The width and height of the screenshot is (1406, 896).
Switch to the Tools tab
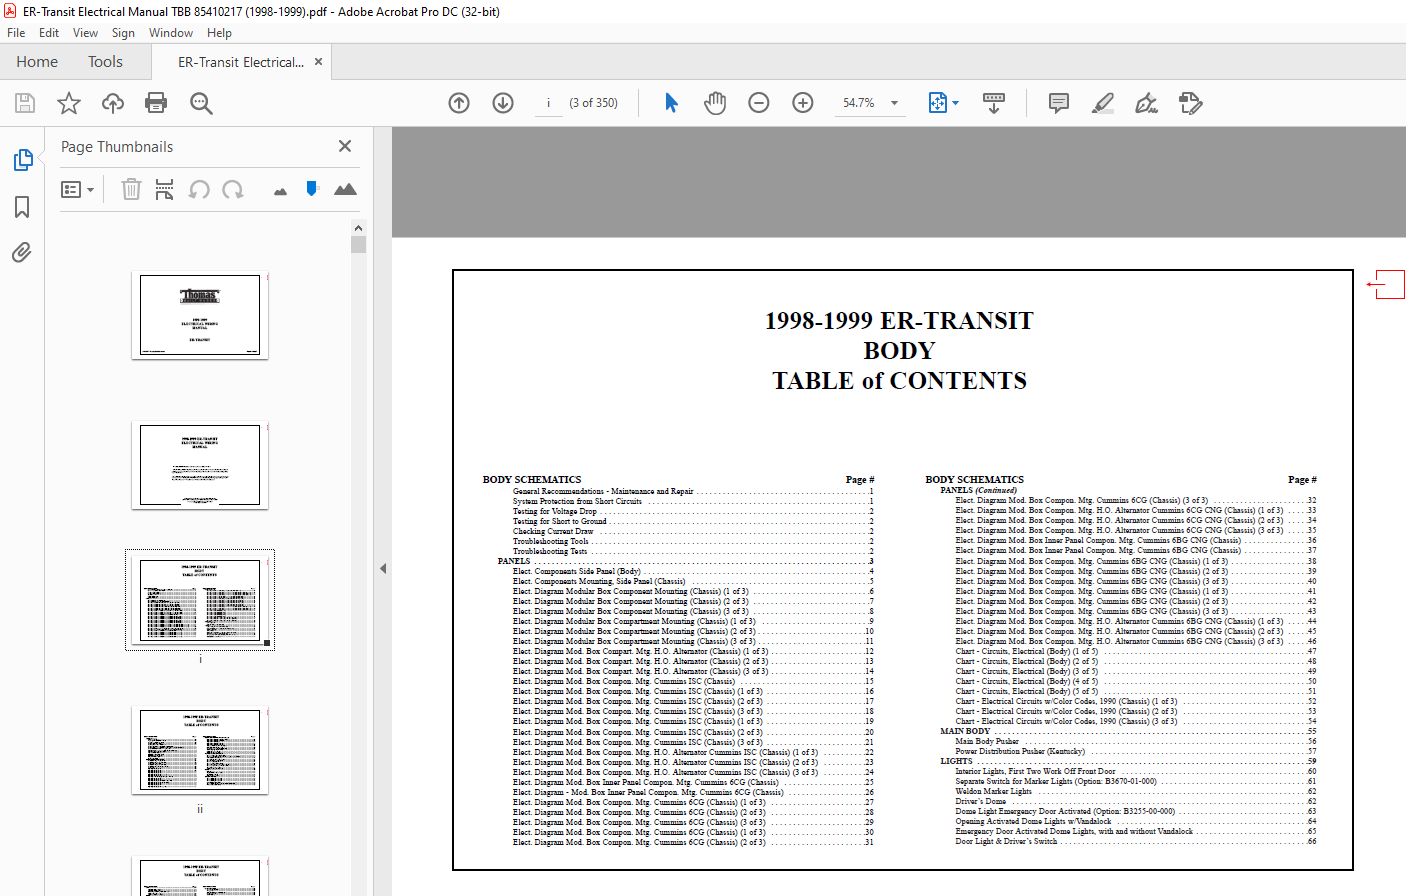[105, 62]
